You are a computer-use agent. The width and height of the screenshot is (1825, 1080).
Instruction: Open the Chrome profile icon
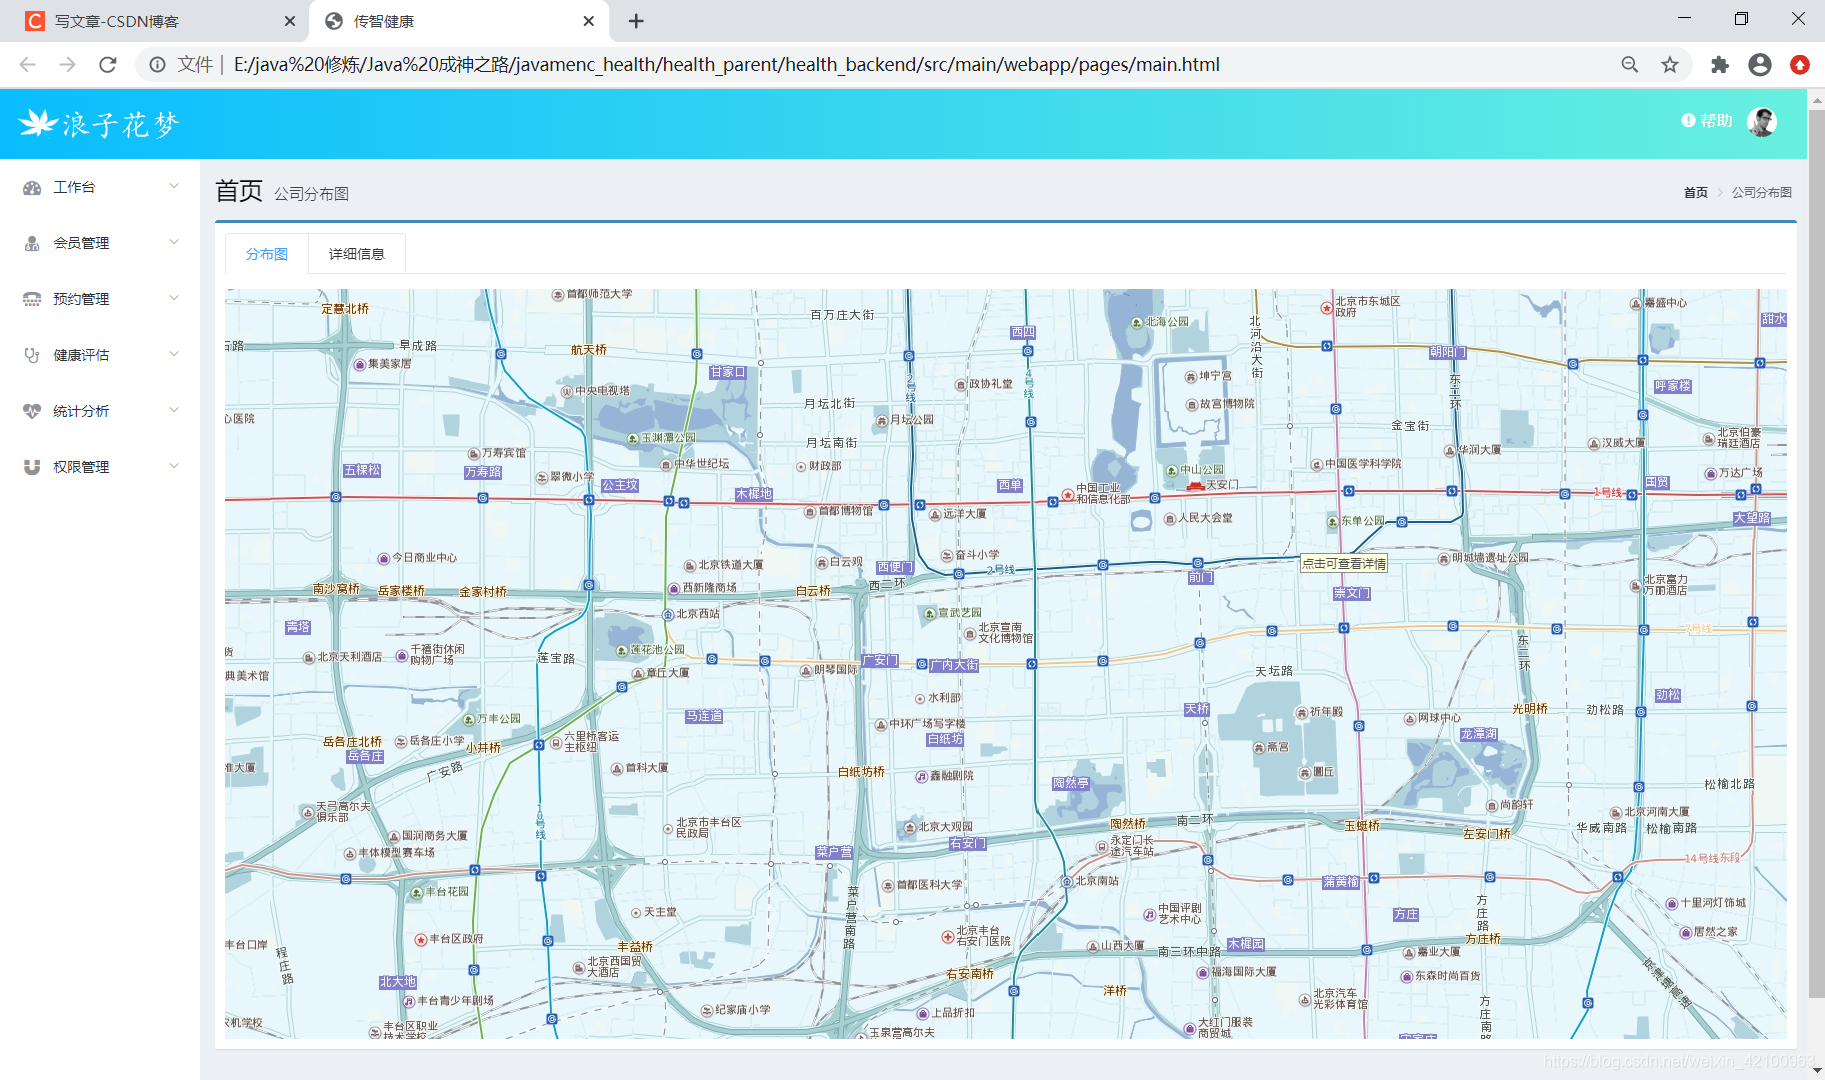1760,65
